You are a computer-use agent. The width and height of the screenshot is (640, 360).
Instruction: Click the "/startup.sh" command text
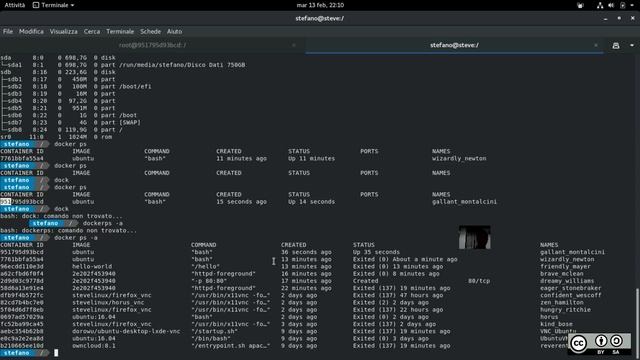(214, 331)
